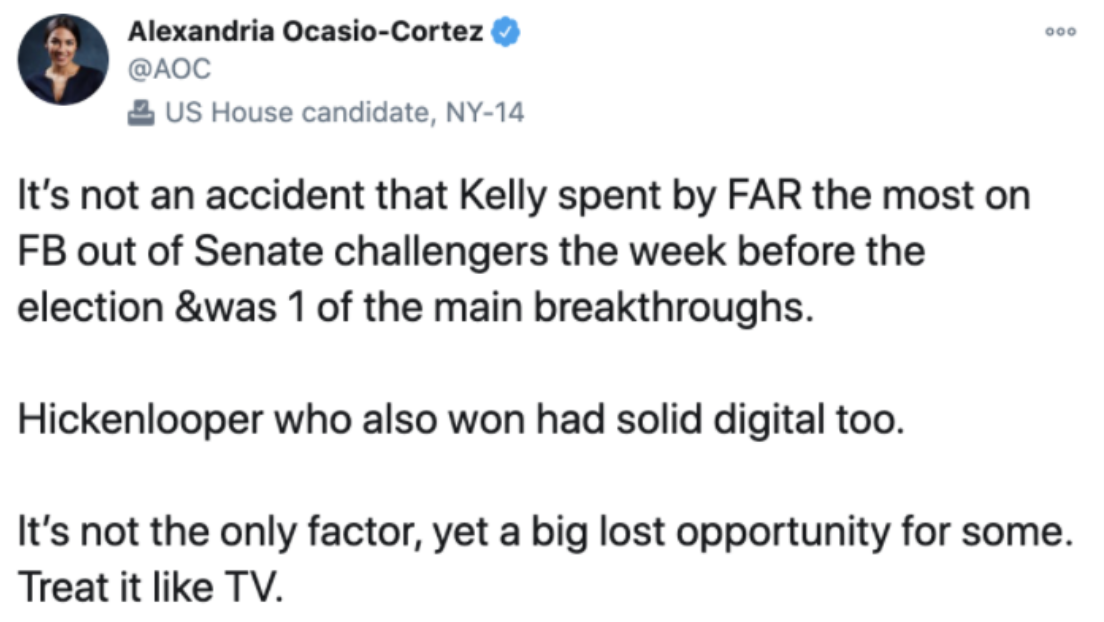This screenshot has width=1104, height=622.
Task: Click the FB abbreviation in the tweet
Action: coord(42,251)
